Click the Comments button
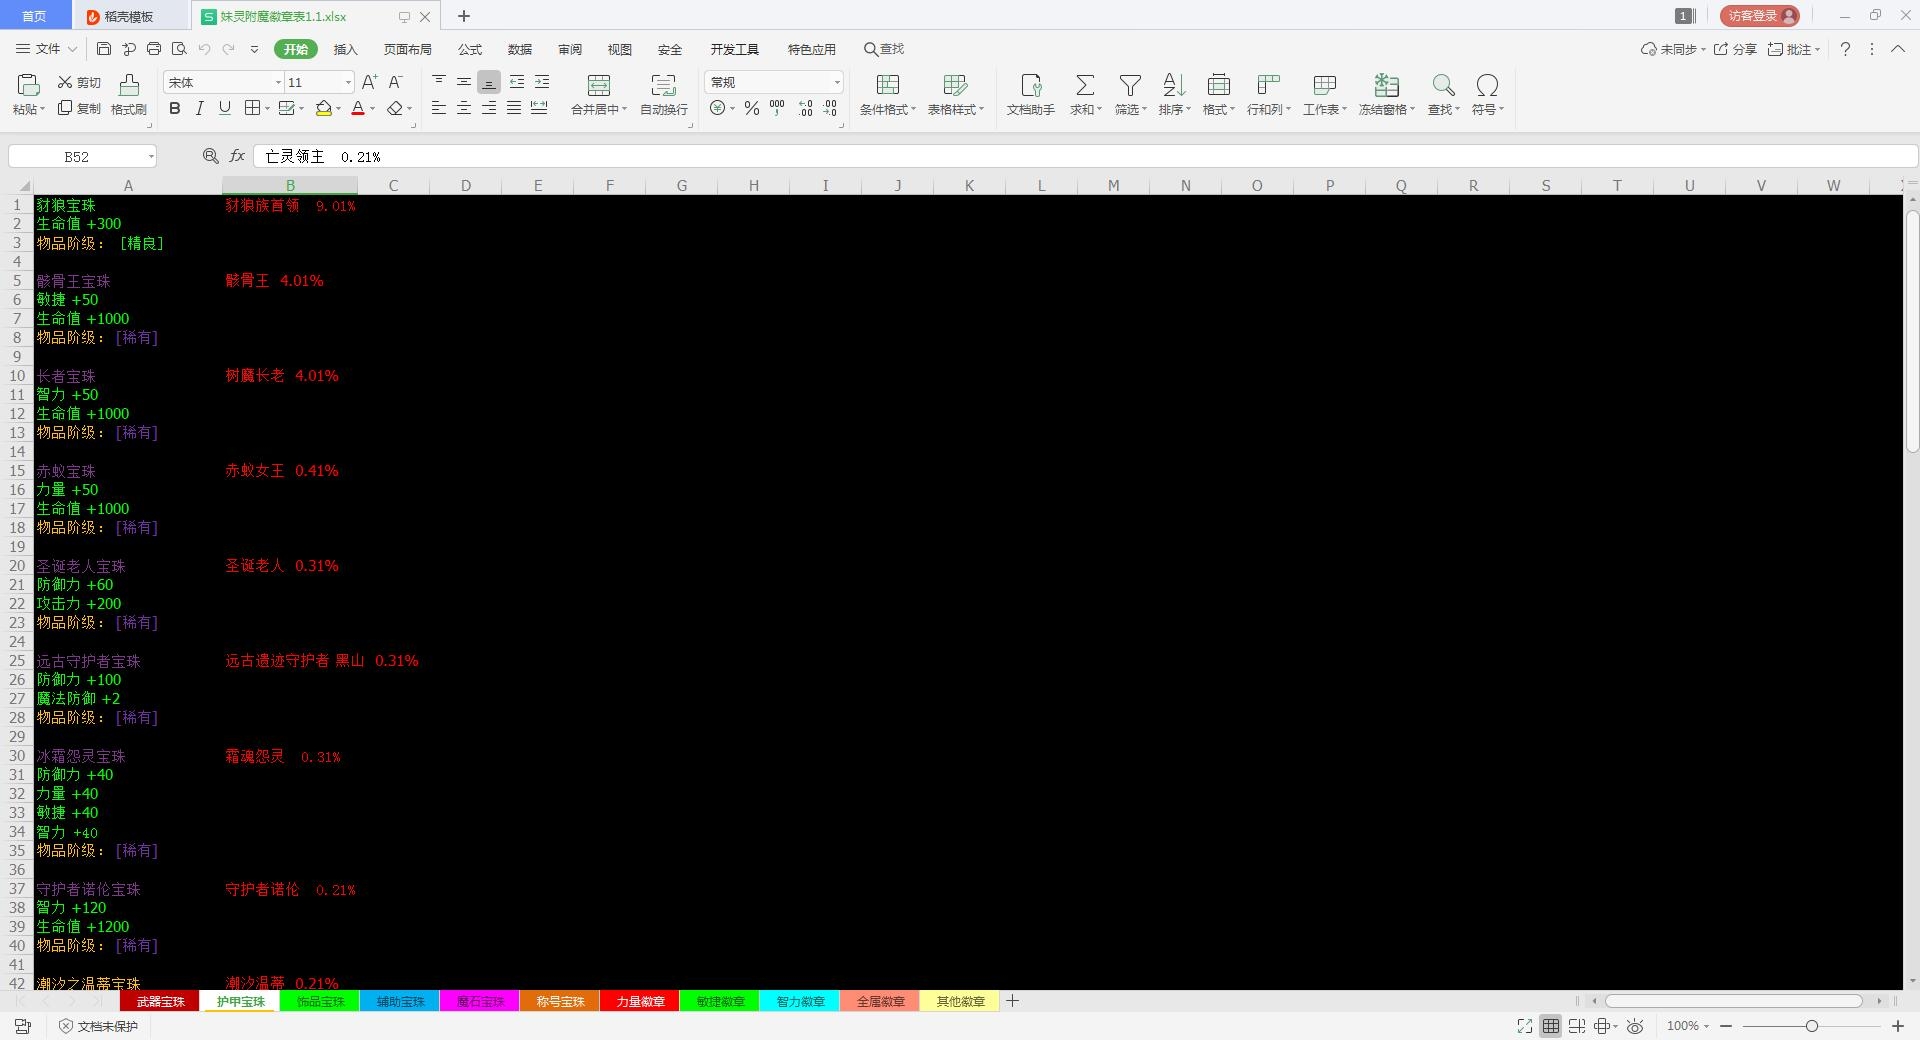The height and width of the screenshot is (1040, 1920). pos(1794,49)
